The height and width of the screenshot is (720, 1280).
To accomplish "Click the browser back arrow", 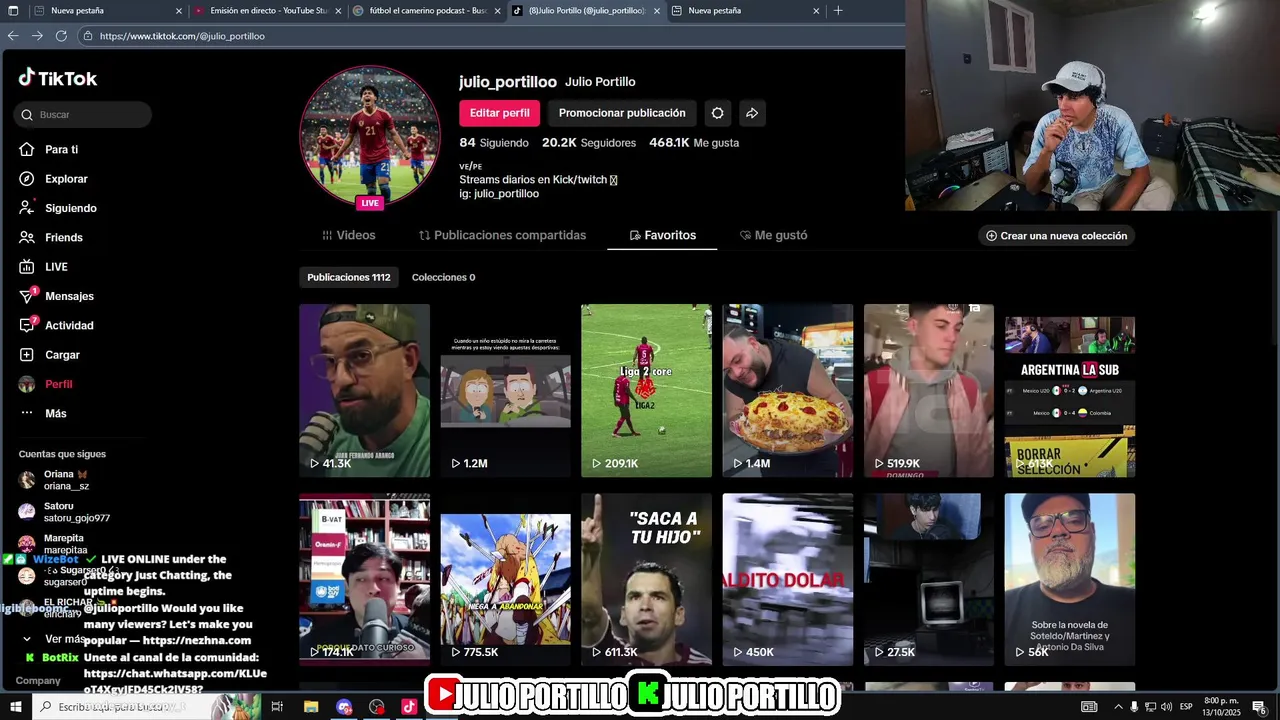I will (13, 36).
